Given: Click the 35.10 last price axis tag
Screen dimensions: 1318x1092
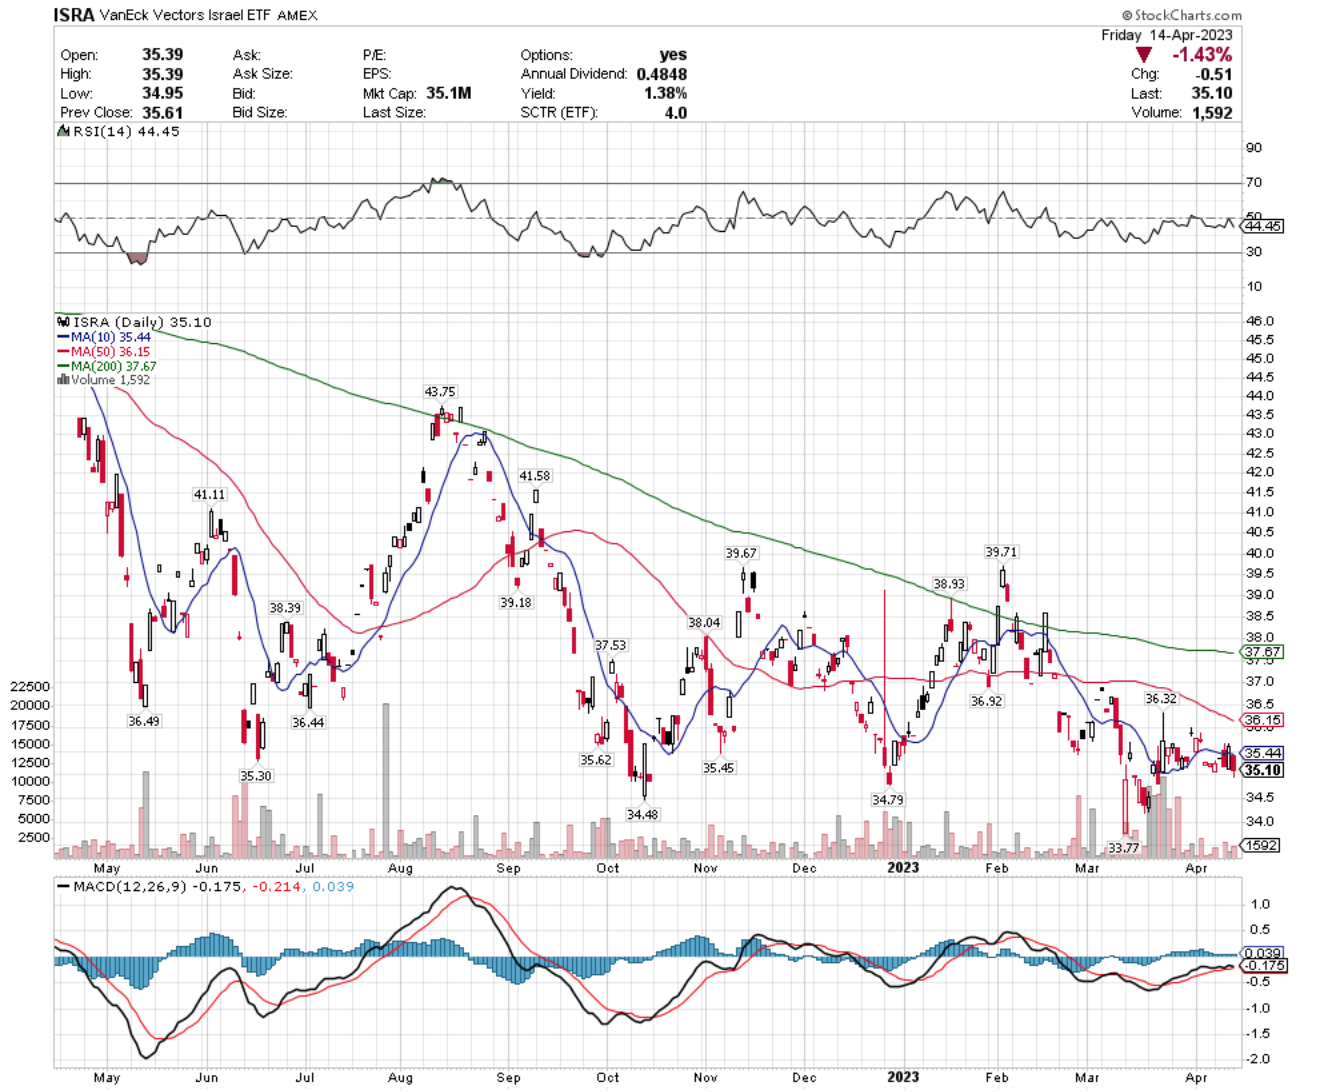Looking at the screenshot, I should point(1263,770).
